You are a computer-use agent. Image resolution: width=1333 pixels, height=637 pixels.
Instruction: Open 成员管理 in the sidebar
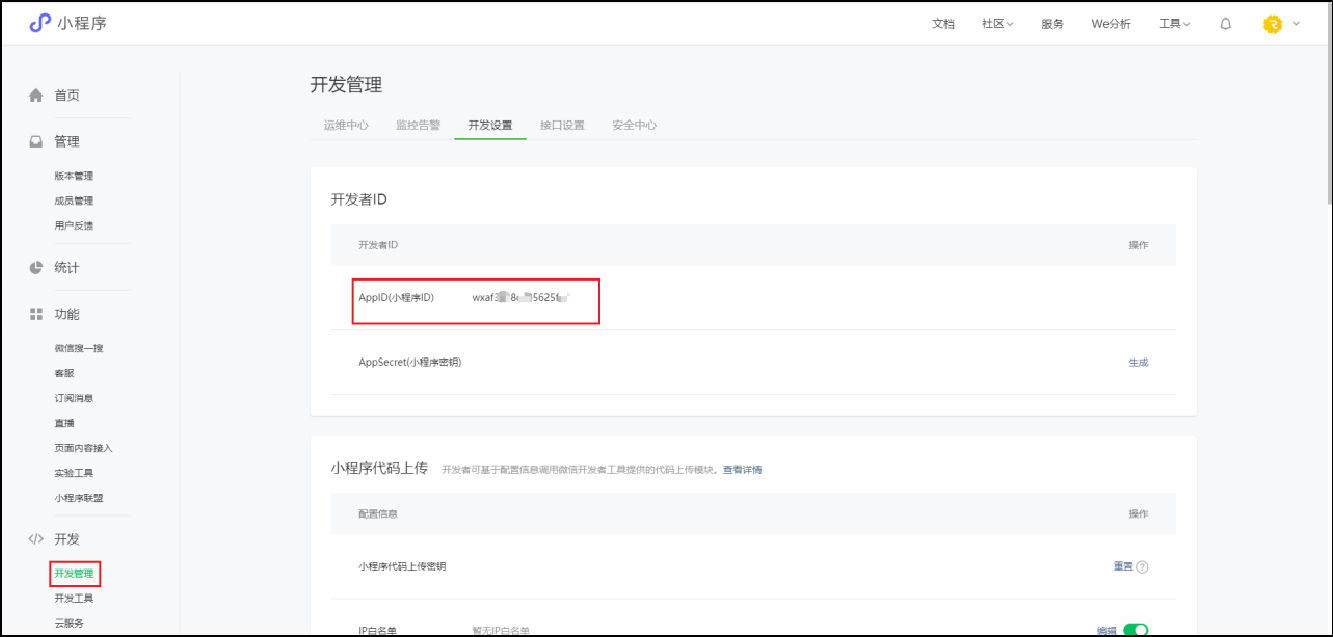point(74,201)
